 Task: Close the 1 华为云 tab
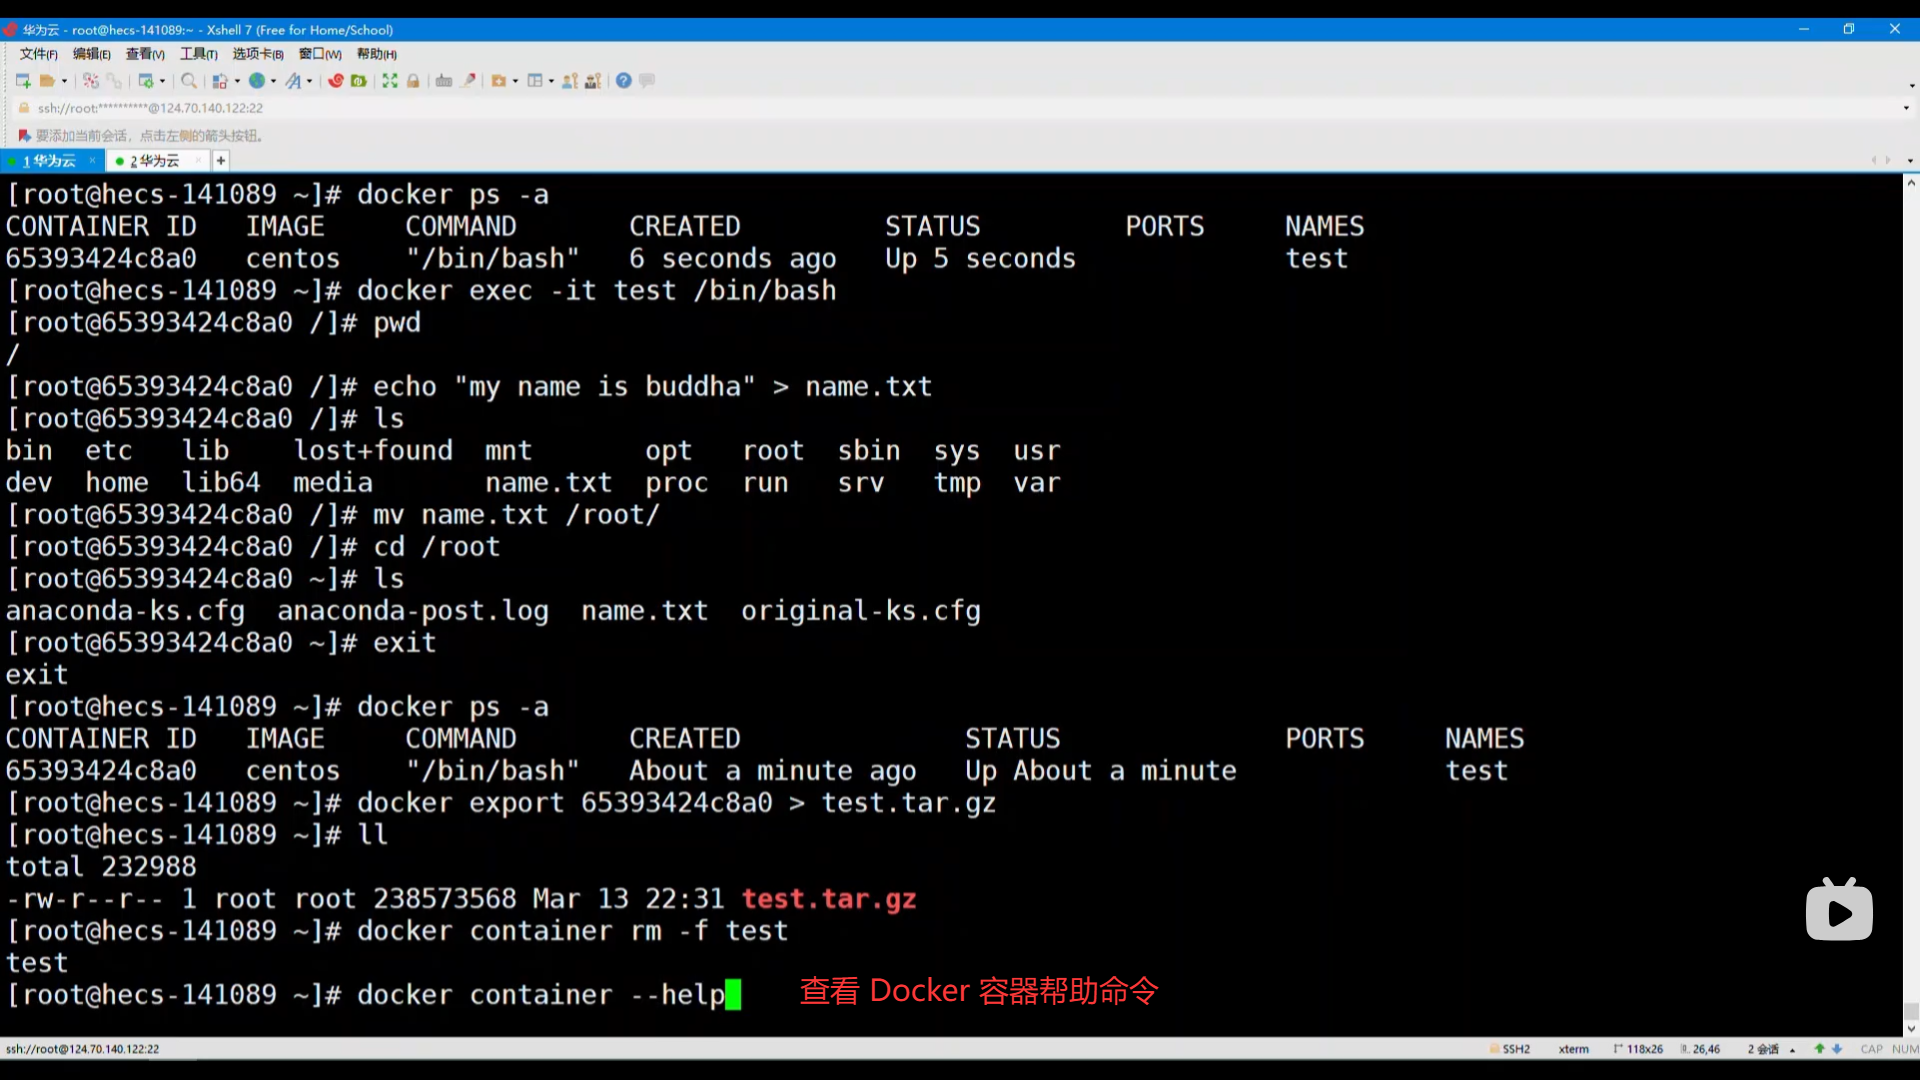[x=92, y=161]
